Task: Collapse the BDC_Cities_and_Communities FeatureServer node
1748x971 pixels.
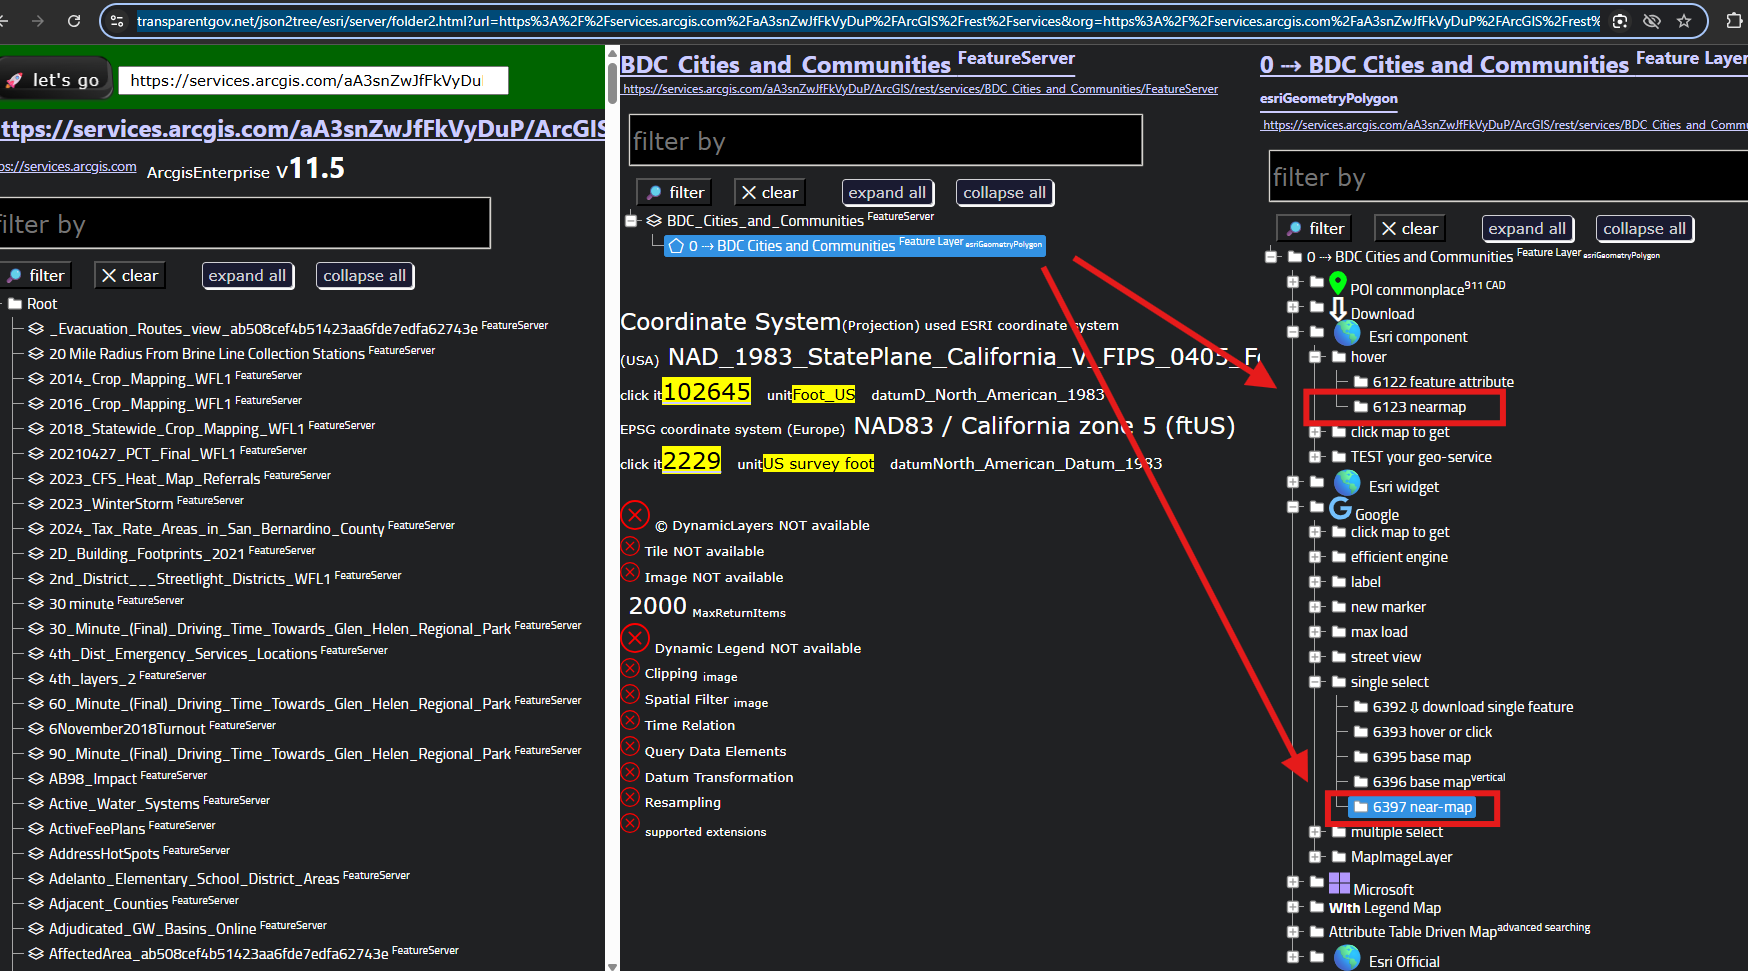Action: [x=631, y=221]
